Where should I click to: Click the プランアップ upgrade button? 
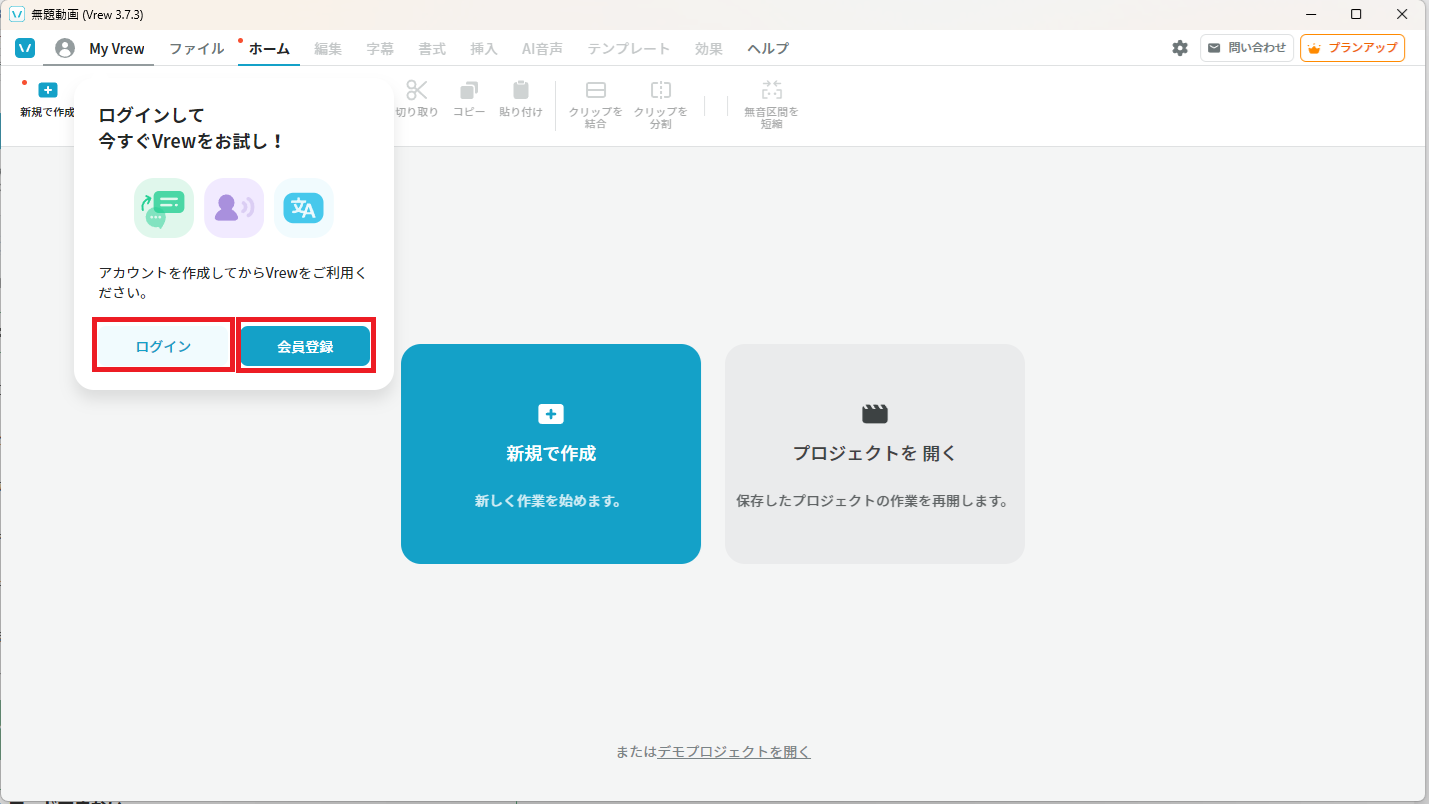click(x=1352, y=48)
